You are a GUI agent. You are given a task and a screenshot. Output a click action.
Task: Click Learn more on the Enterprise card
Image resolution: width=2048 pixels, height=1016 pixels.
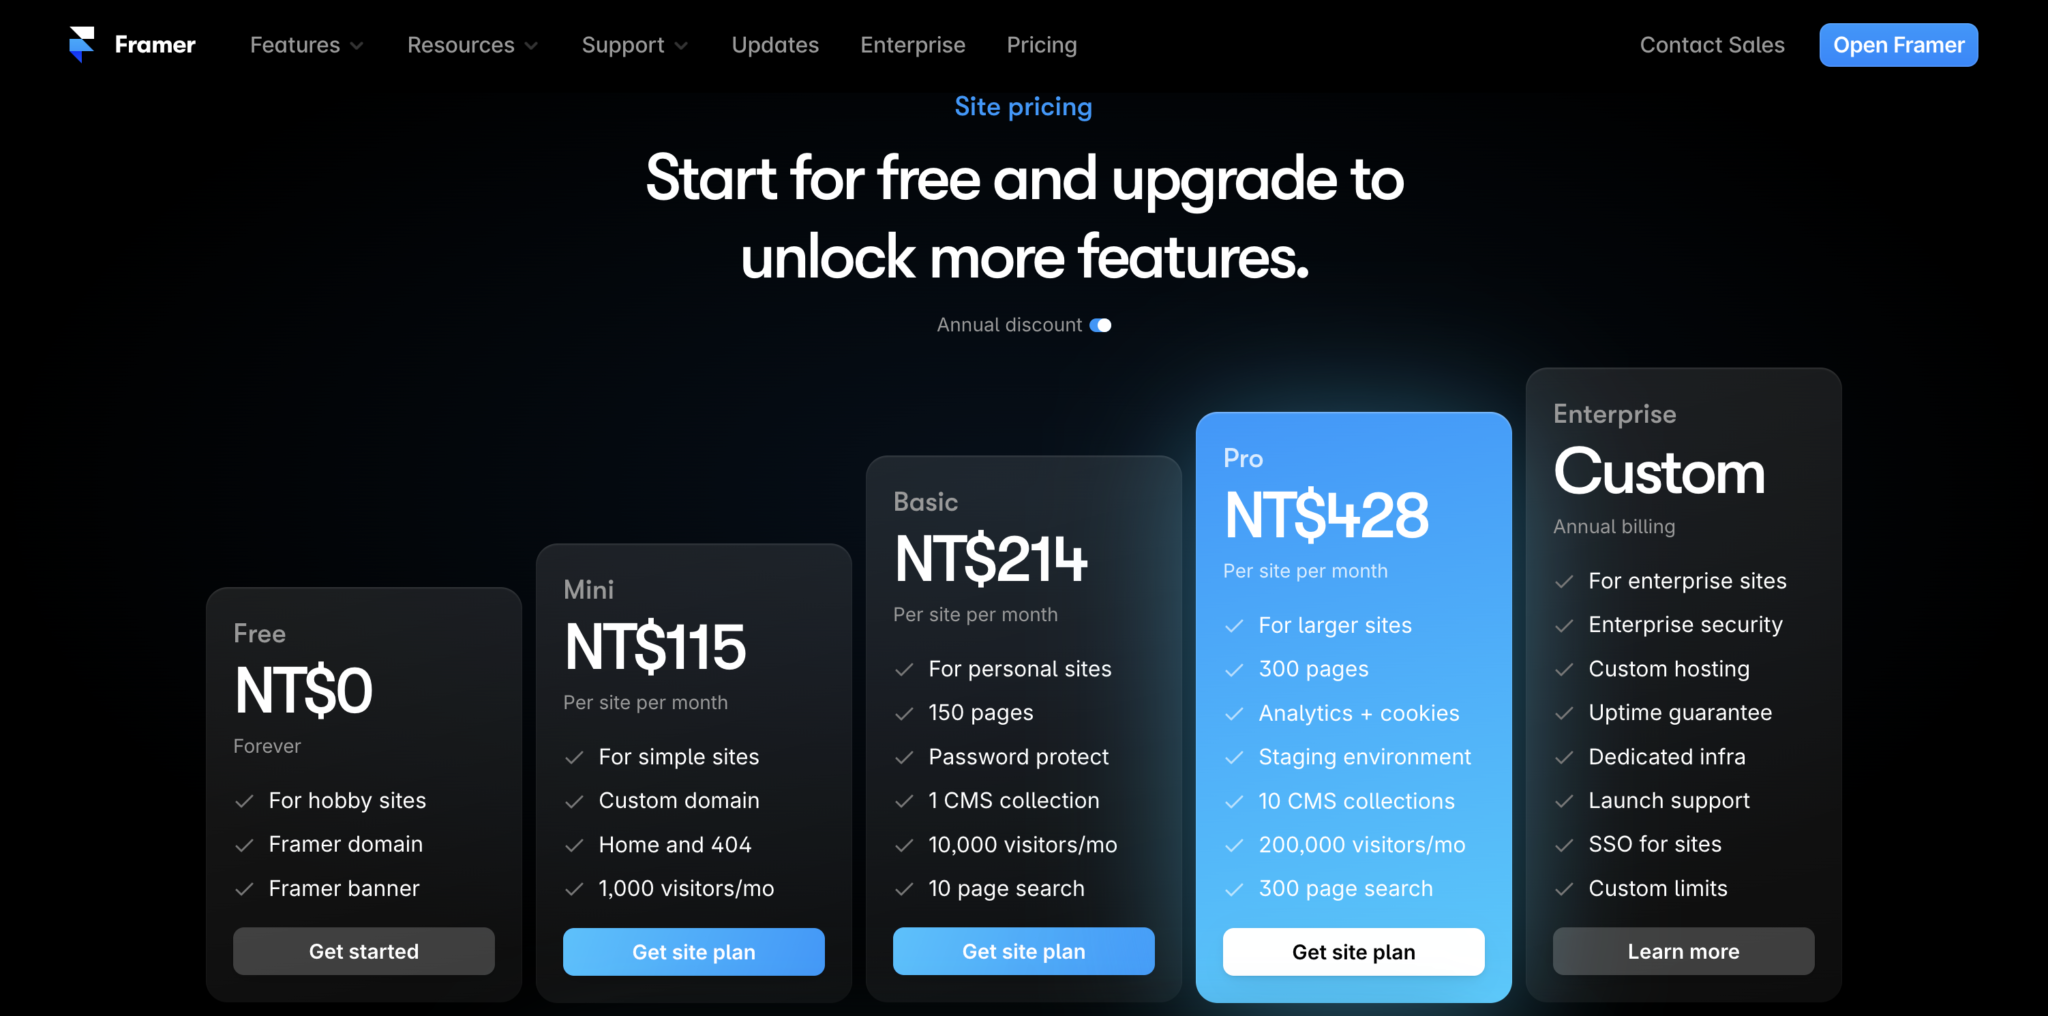coord(1684,951)
